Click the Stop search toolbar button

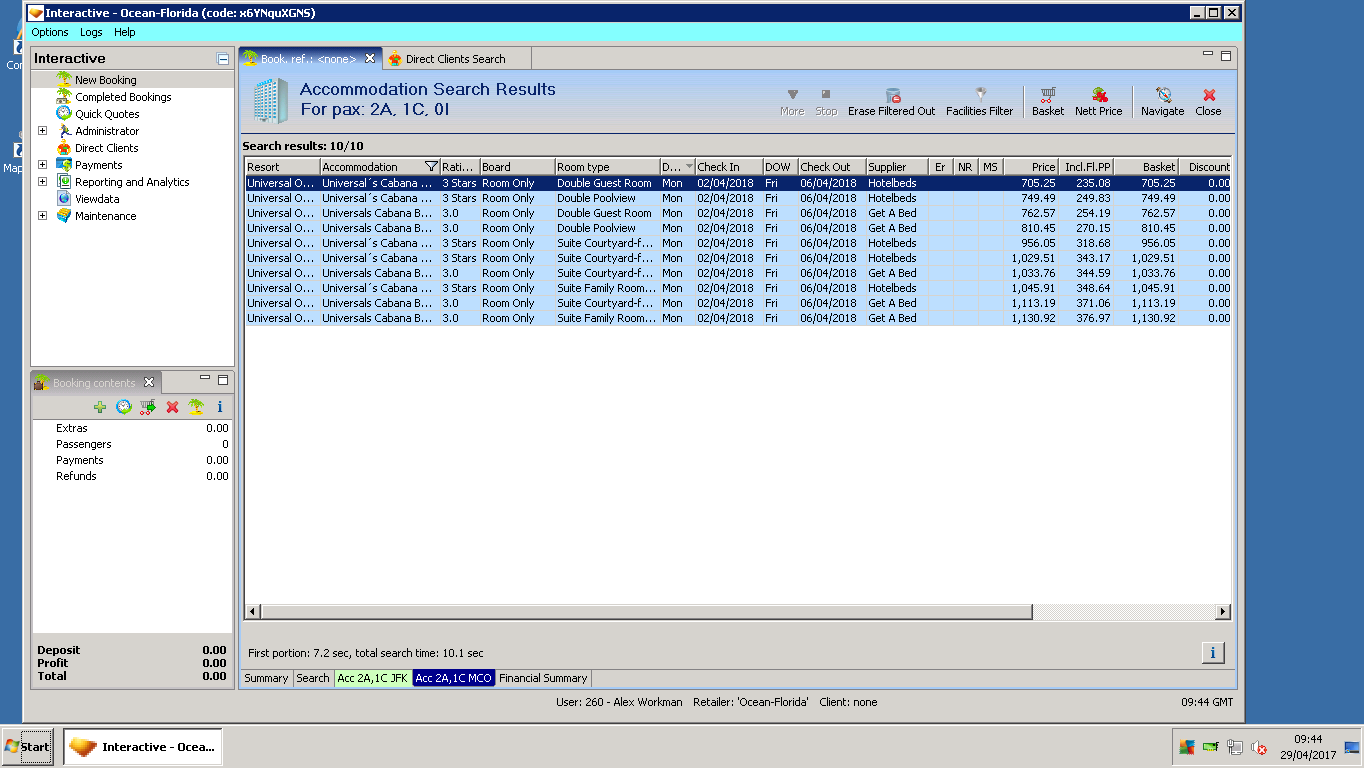tap(826, 102)
